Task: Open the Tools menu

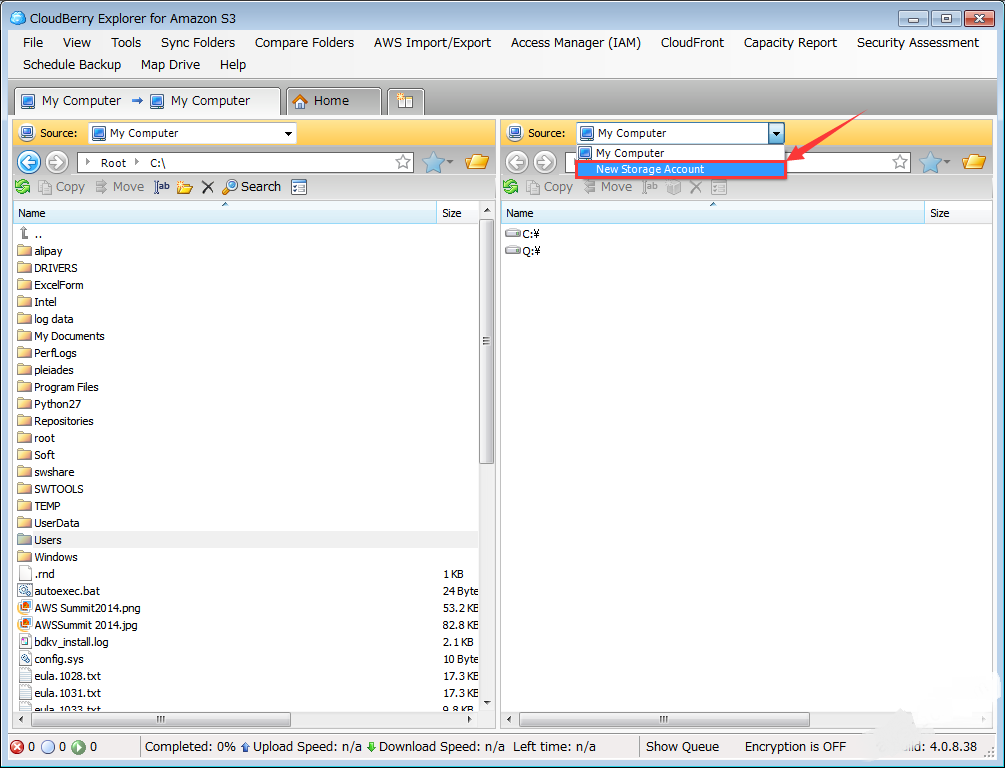Action: click(x=126, y=43)
